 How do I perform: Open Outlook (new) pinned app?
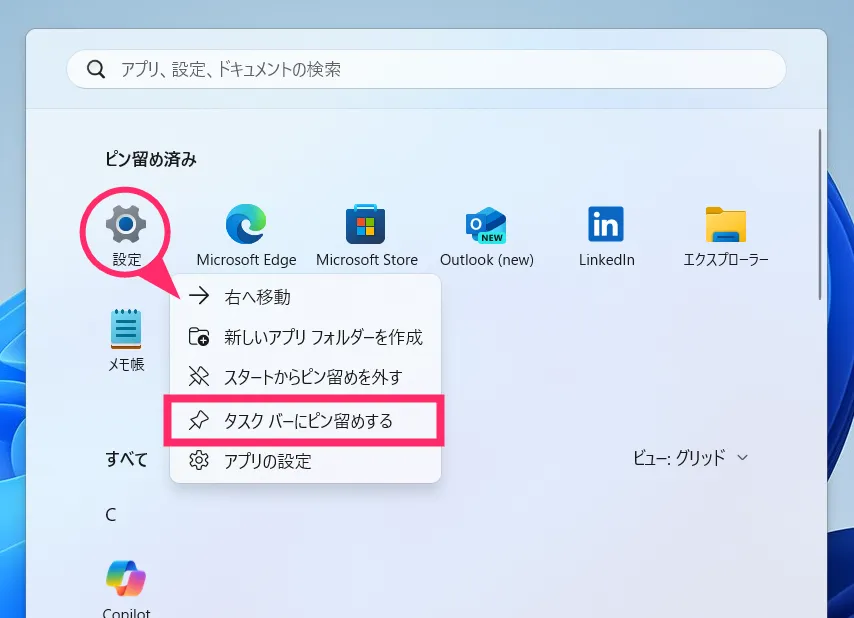[x=486, y=235]
